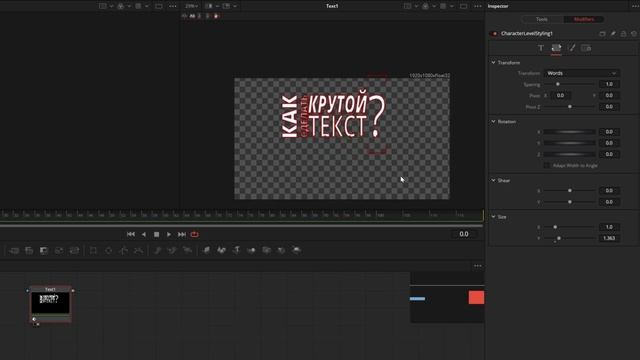The image size is (640, 360).
Task: Switch to the Tools tab in Inspector
Action: (542, 19)
